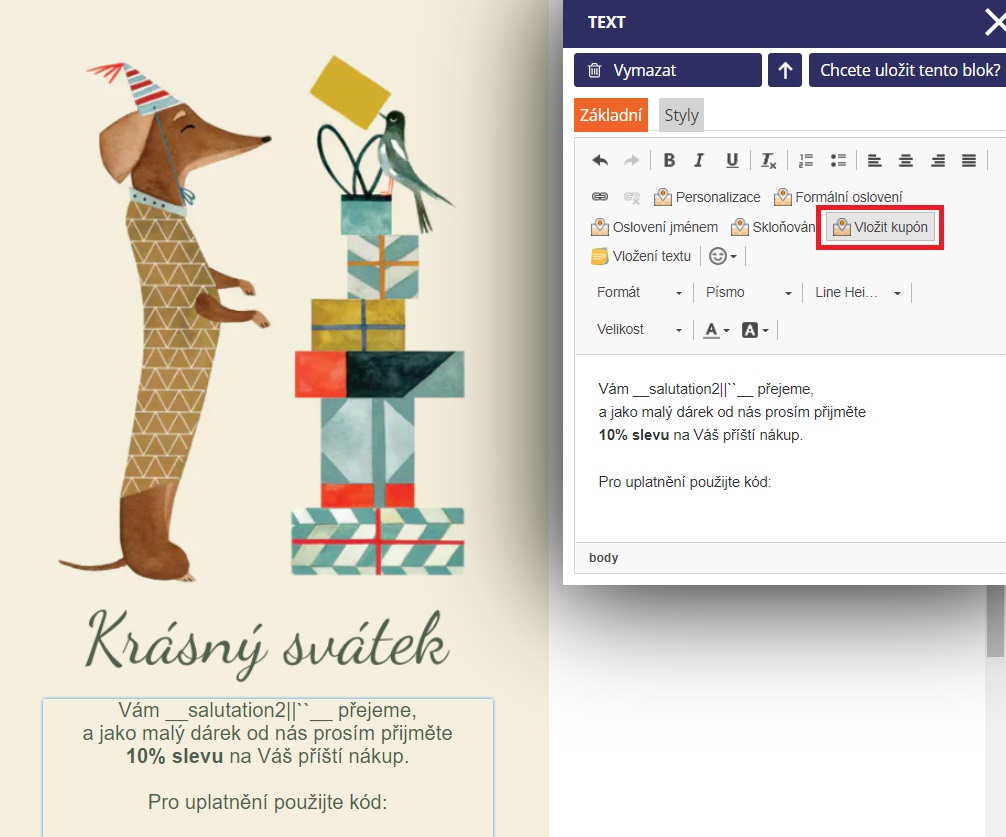Insert a bulleted list
The width and height of the screenshot is (1006, 837).
pyautogui.click(x=838, y=160)
